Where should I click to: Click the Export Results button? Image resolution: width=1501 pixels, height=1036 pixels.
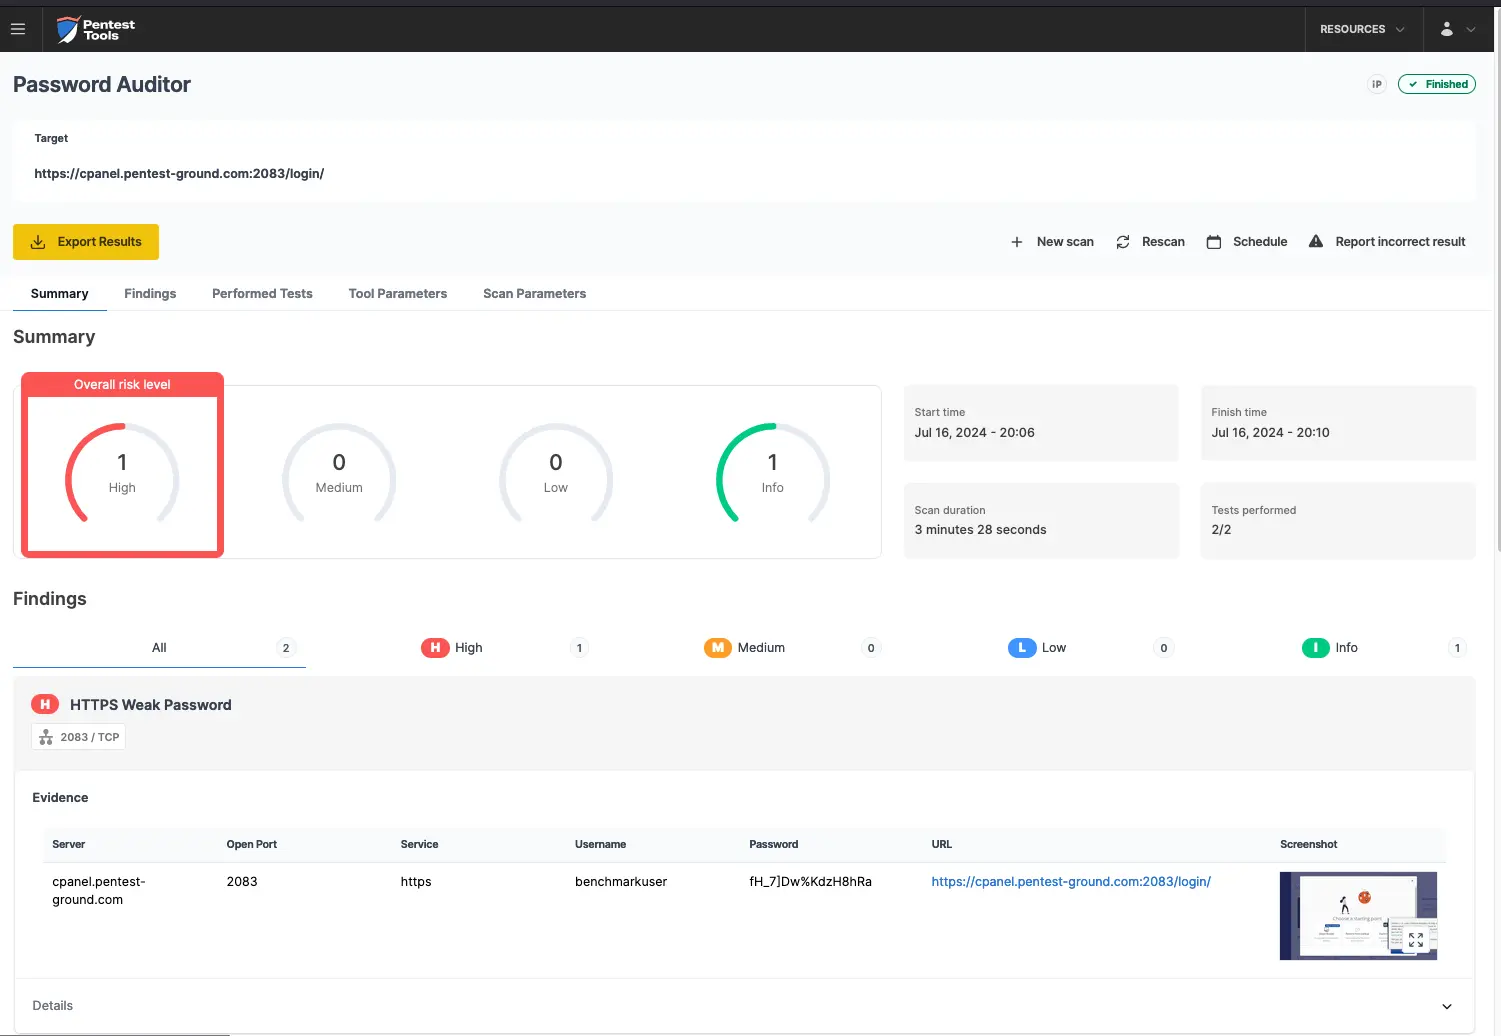click(x=86, y=242)
